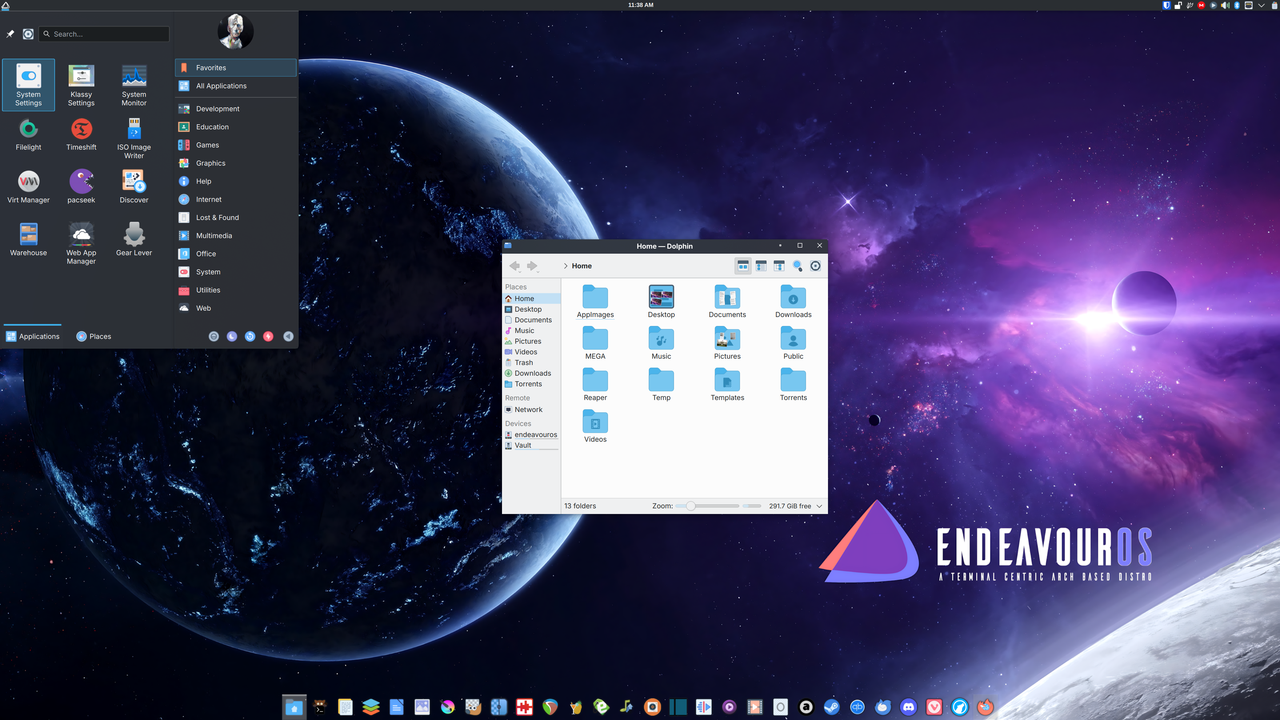Launch Gear Lever app

point(134,241)
